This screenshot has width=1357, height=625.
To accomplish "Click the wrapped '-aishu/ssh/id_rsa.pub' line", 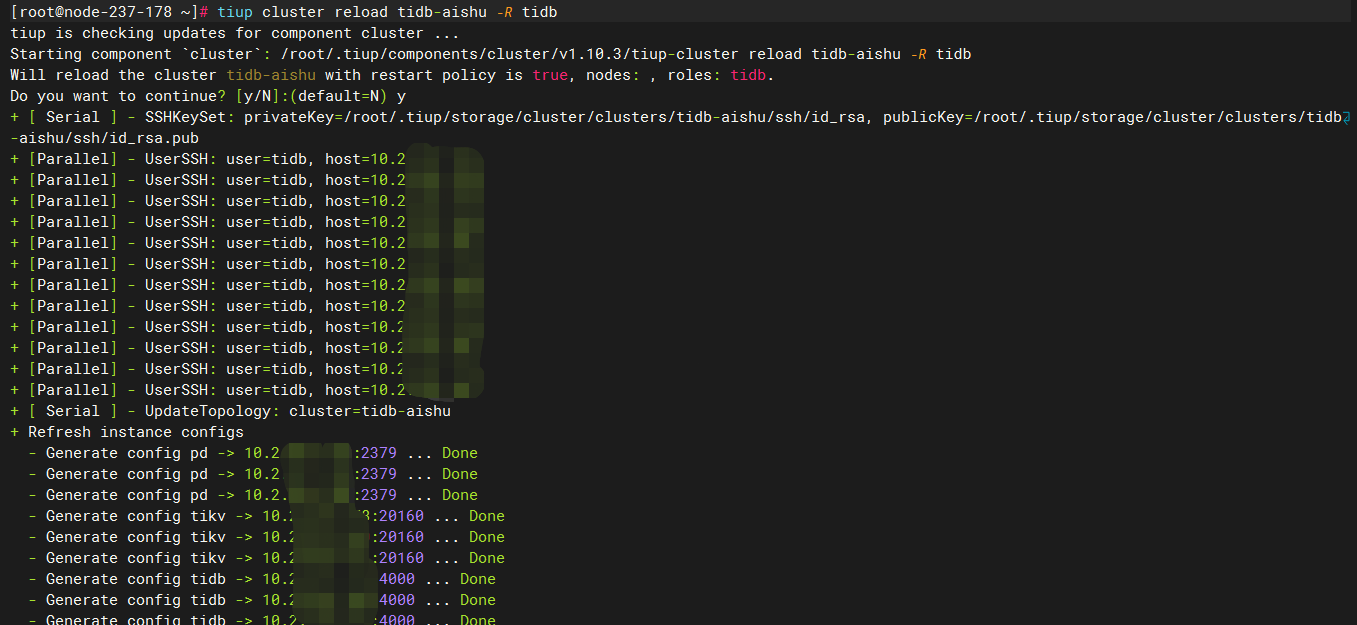I will (105, 138).
